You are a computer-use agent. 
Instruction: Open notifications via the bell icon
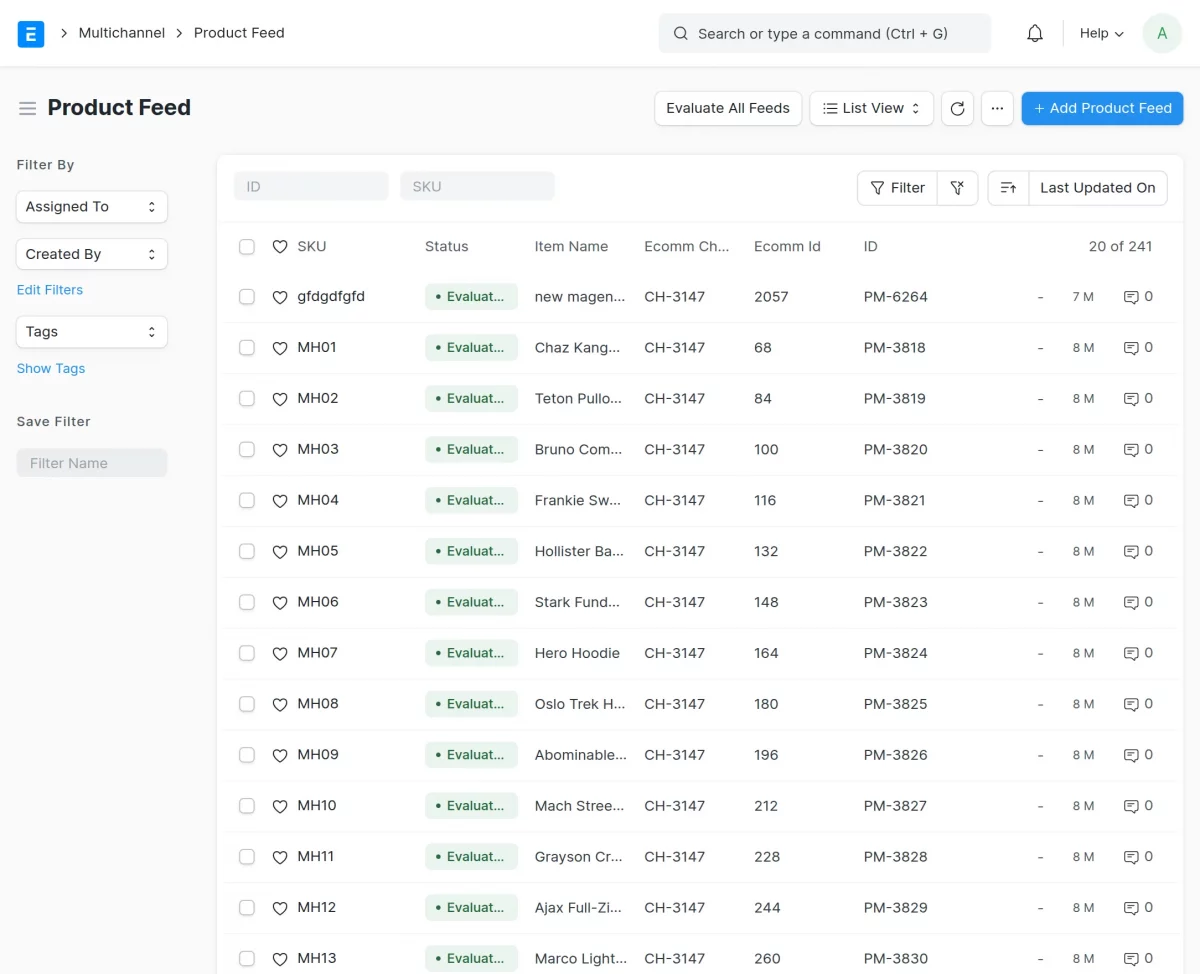coord(1035,33)
